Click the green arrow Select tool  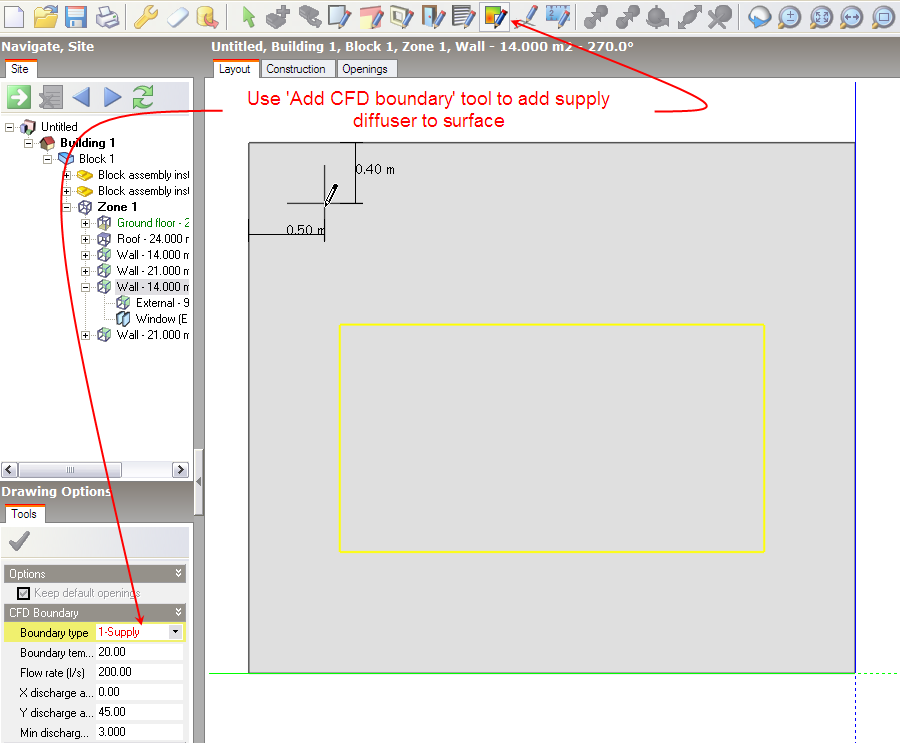(248, 16)
